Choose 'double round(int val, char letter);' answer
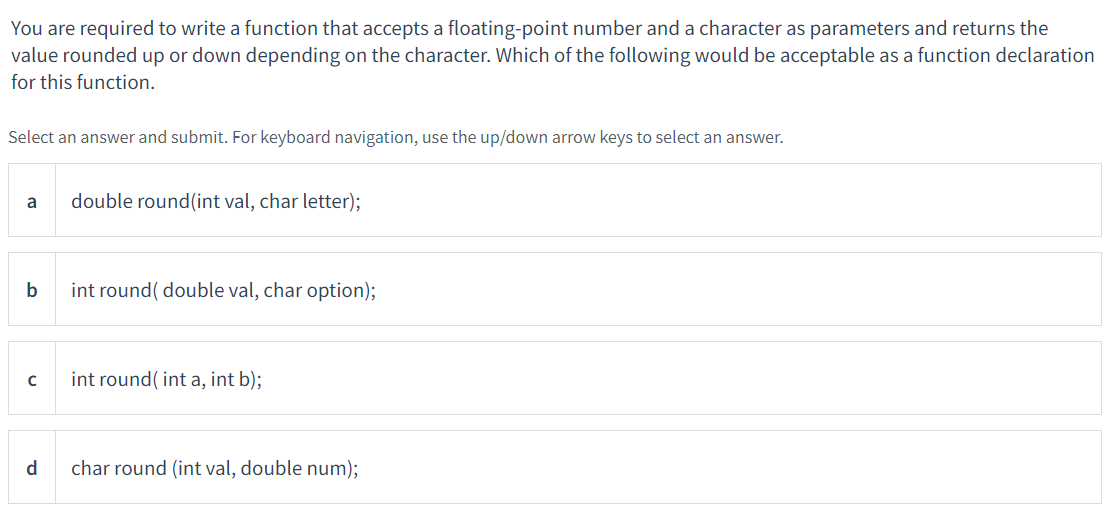The height and width of the screenshot is (505, 1117). [216, 202]
